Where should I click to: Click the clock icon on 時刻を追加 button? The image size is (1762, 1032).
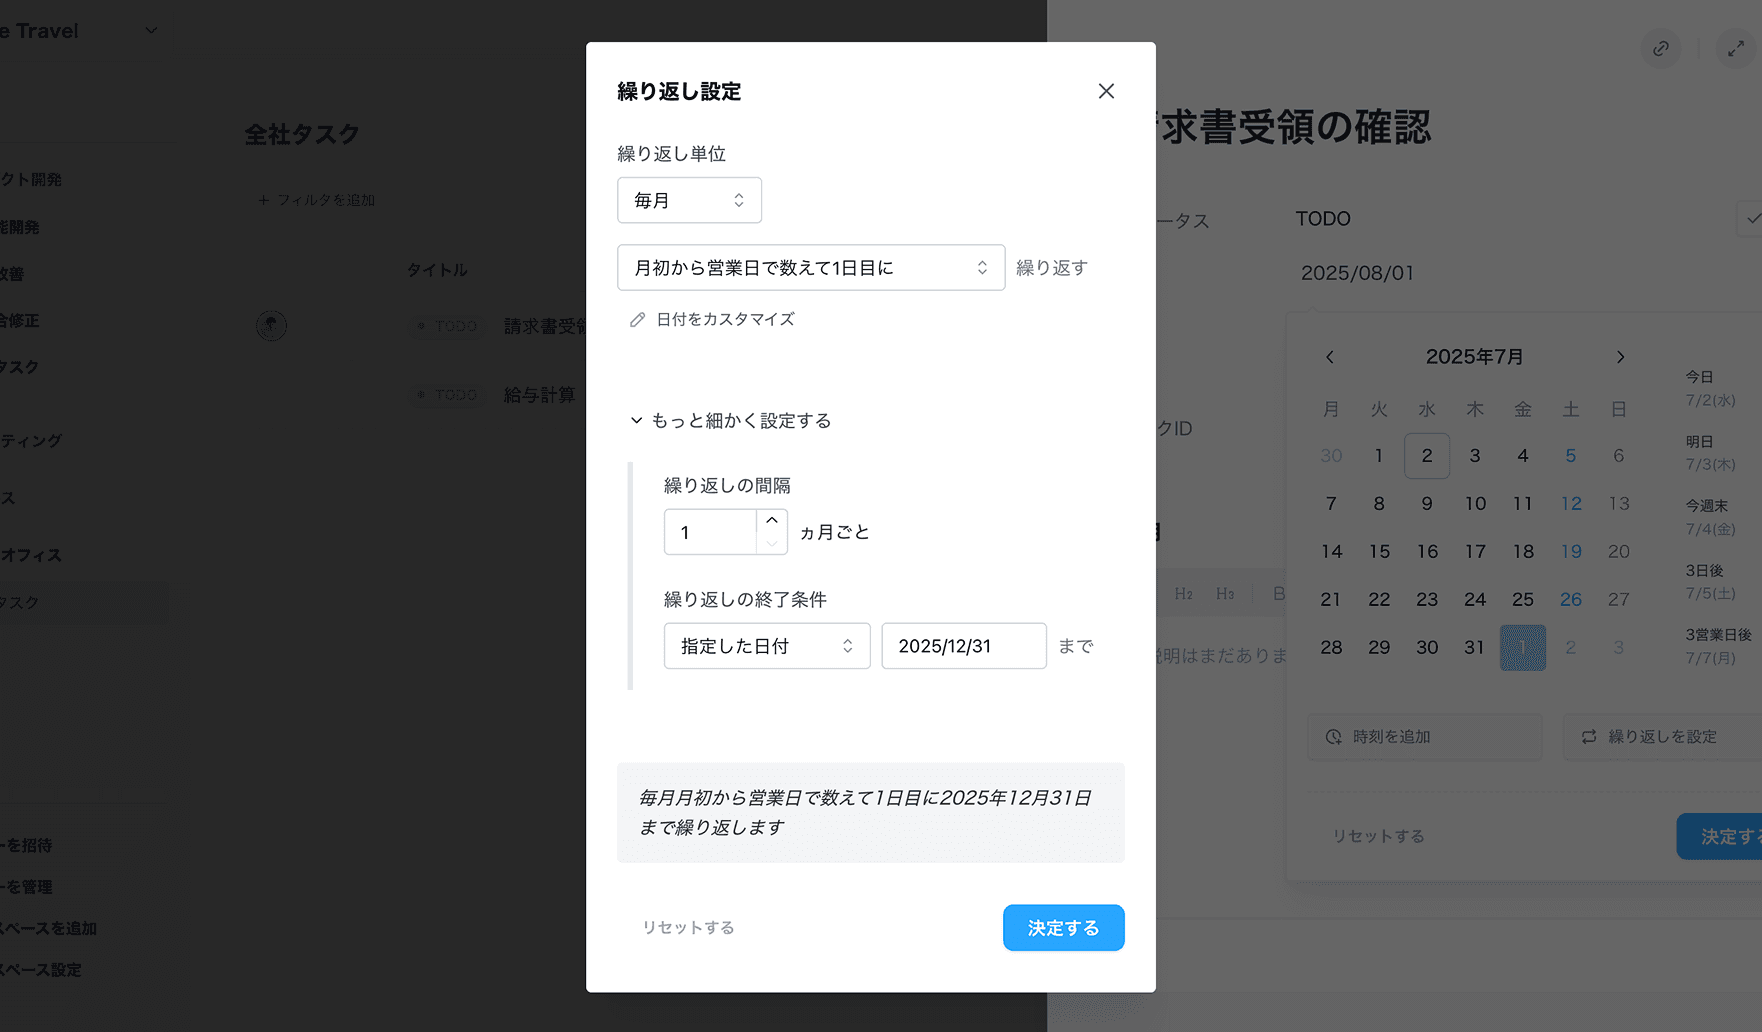(1333, 737)
